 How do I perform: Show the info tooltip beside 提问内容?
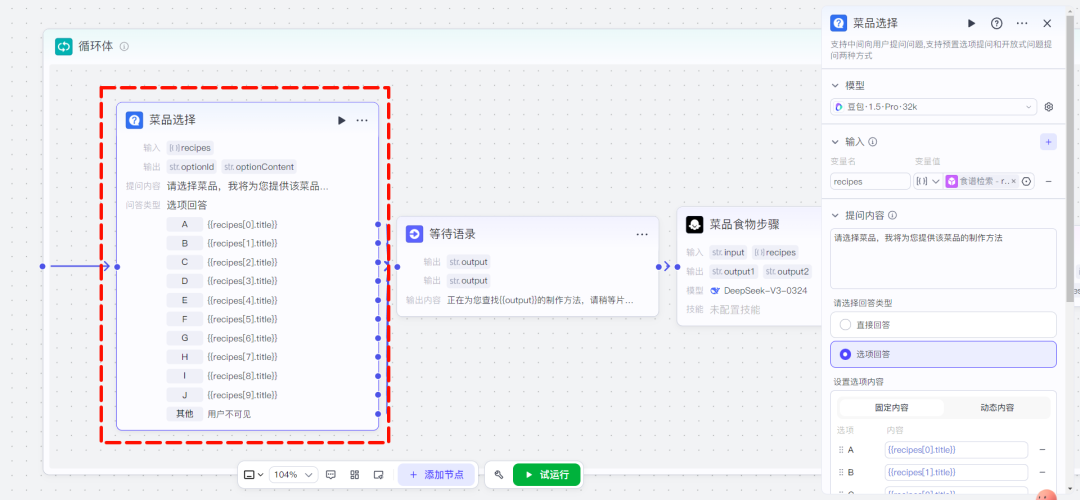click(893, 215)
